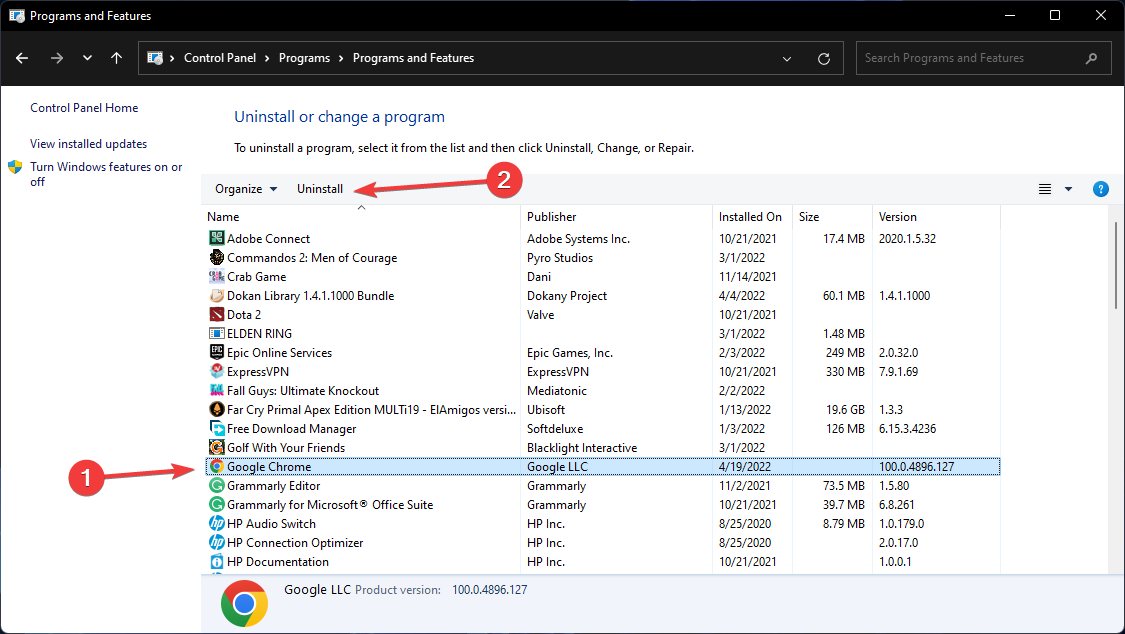Select the HP Documentation icon
This screenshot has height=634, width=1125.
pos(217,562)
